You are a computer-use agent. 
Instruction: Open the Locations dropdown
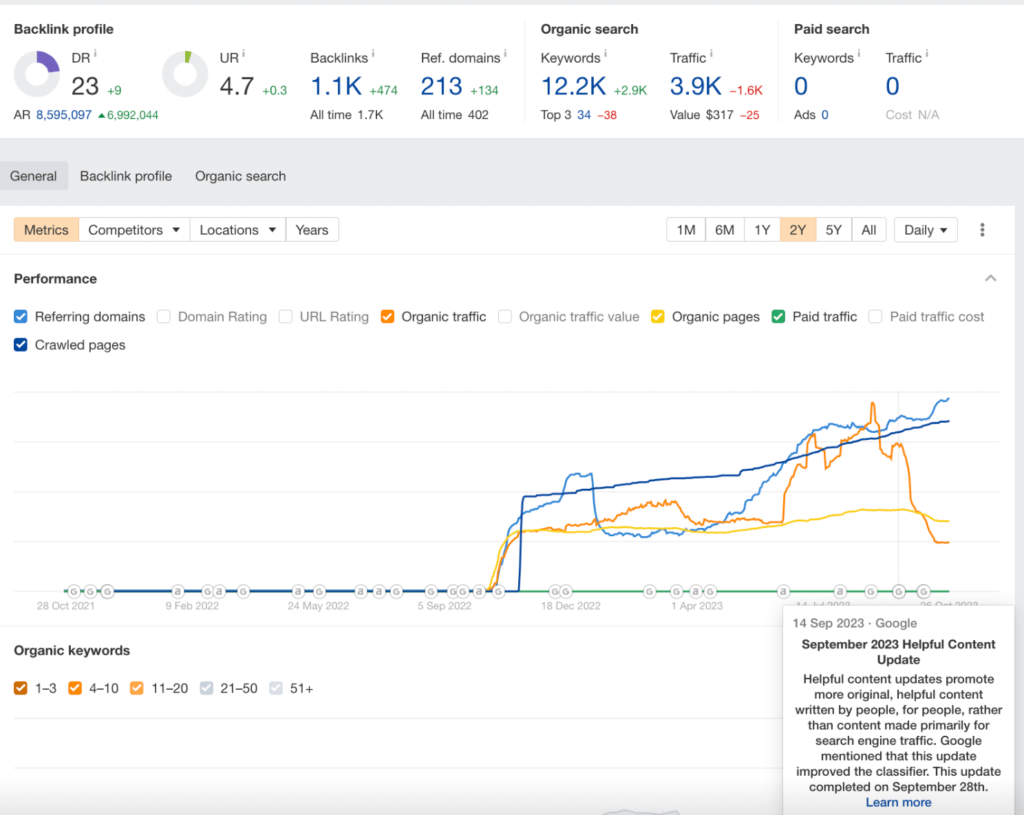point(237,229)
